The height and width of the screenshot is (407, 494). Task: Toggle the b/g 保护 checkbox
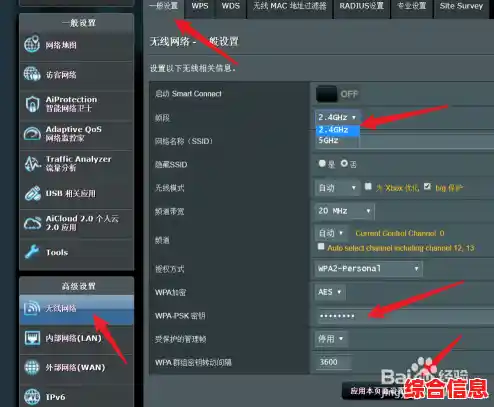[x=427, y=186]
